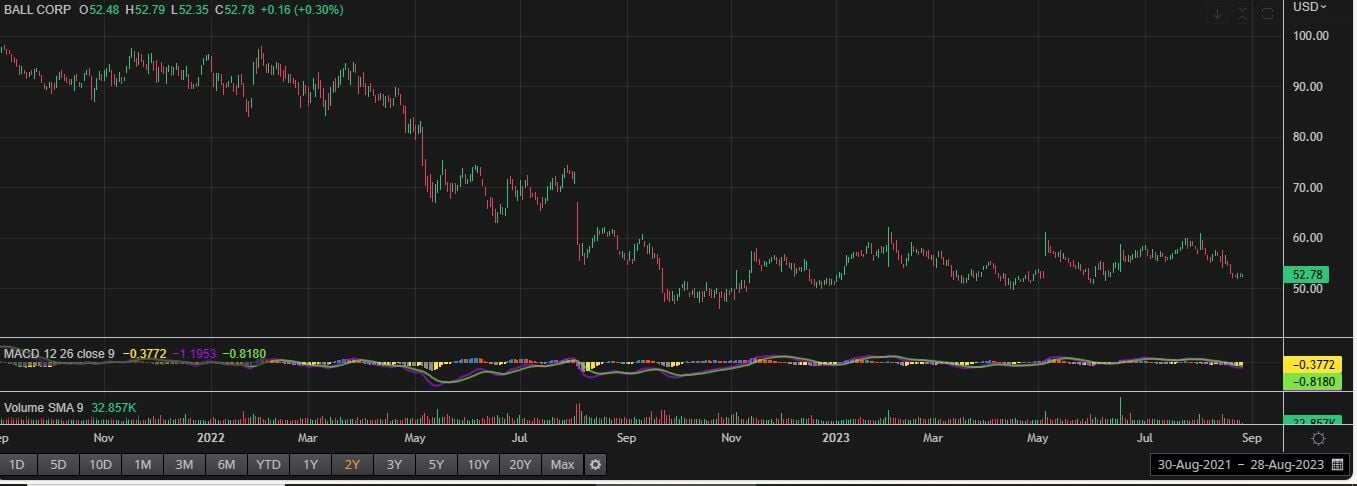Switch to 3Y range

[394, 465]
